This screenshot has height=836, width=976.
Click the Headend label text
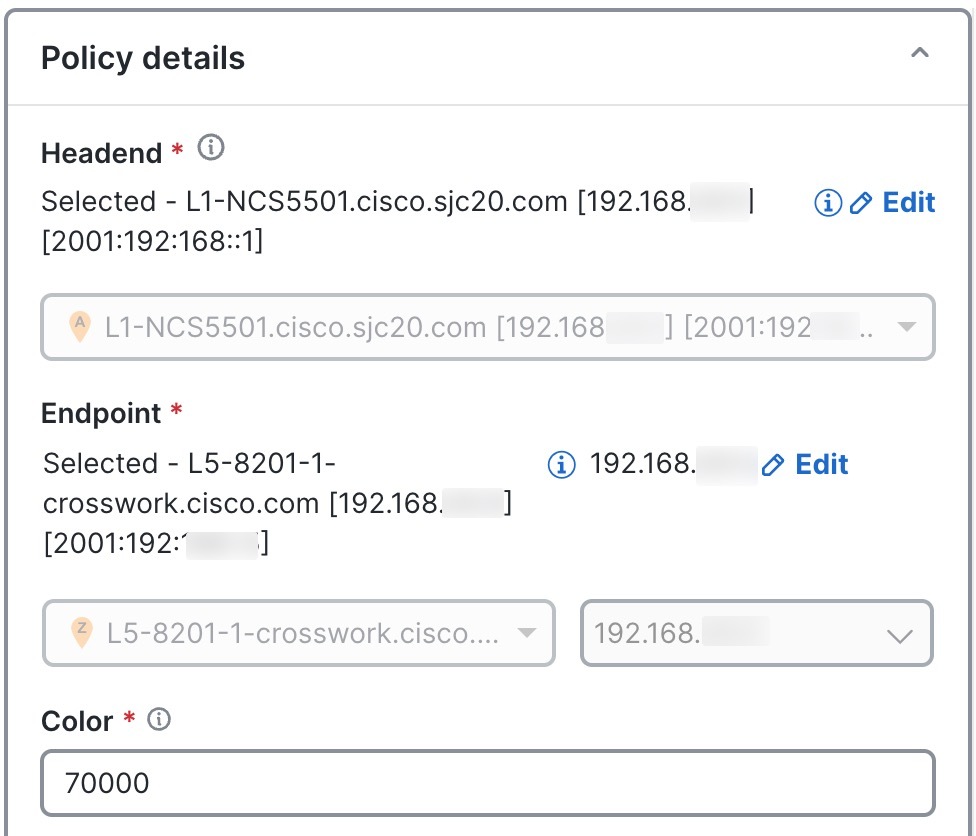pyautogui.click(x=100, y=152)
